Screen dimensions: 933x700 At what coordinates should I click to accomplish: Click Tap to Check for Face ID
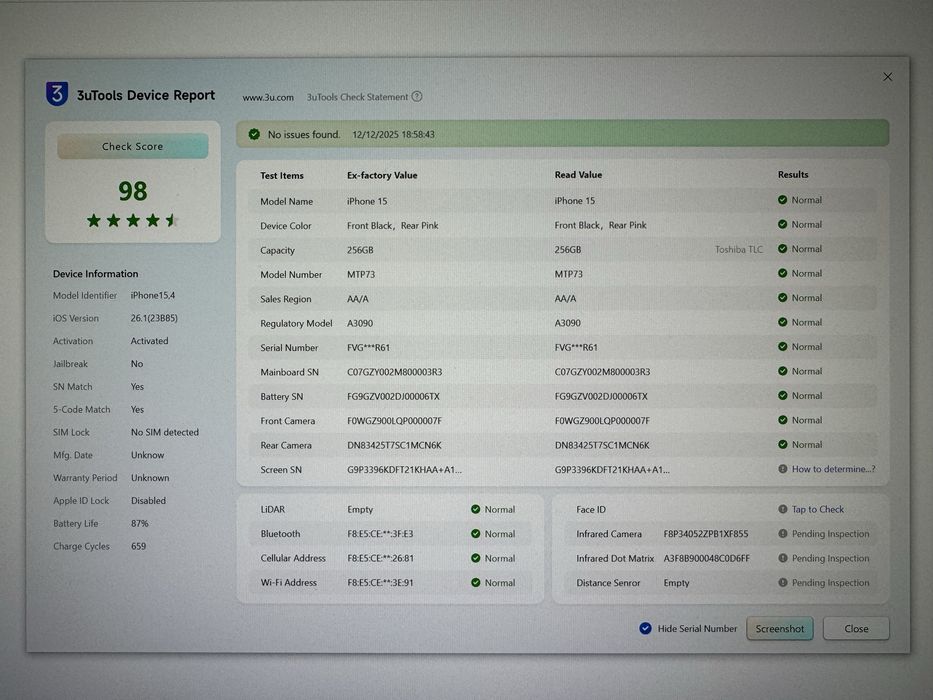coord(818,509)
